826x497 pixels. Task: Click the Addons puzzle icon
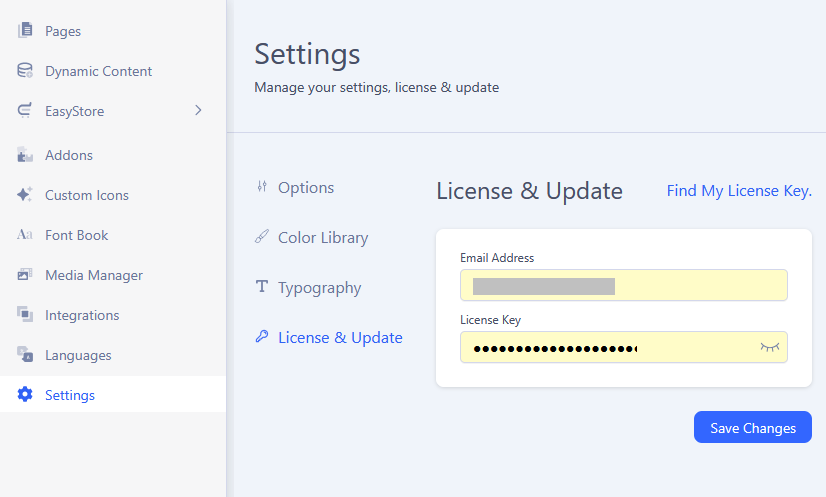25,155
